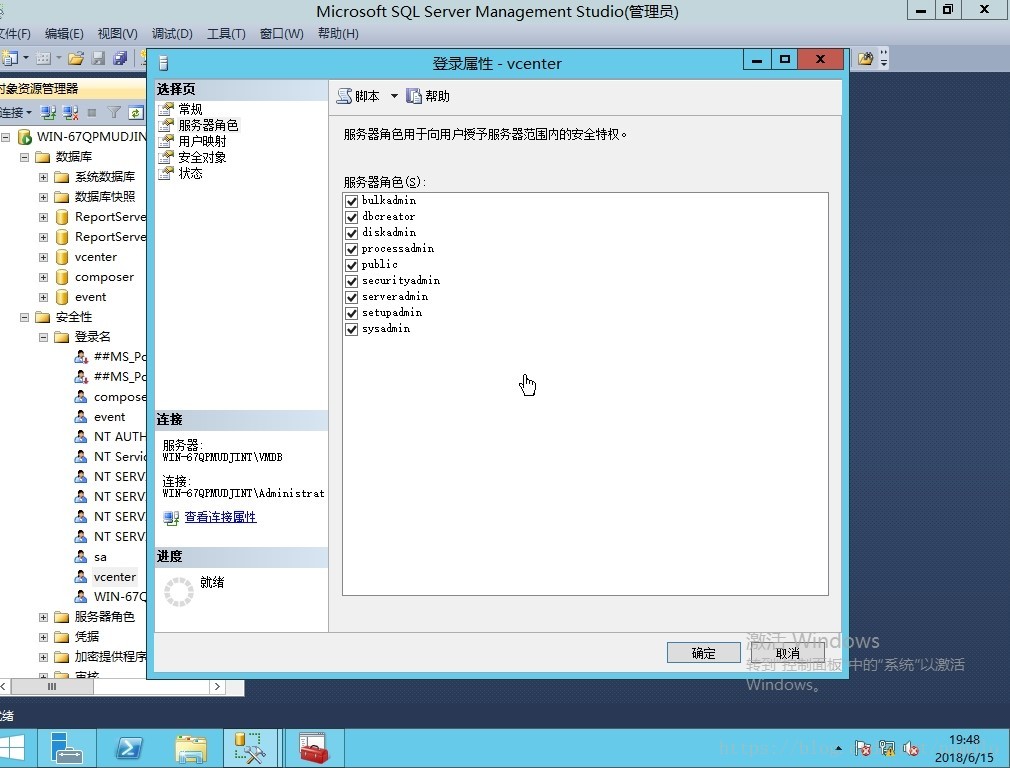1010x768 pixels.
Task: Open the 窗口(W) menu
Action: 281,34
